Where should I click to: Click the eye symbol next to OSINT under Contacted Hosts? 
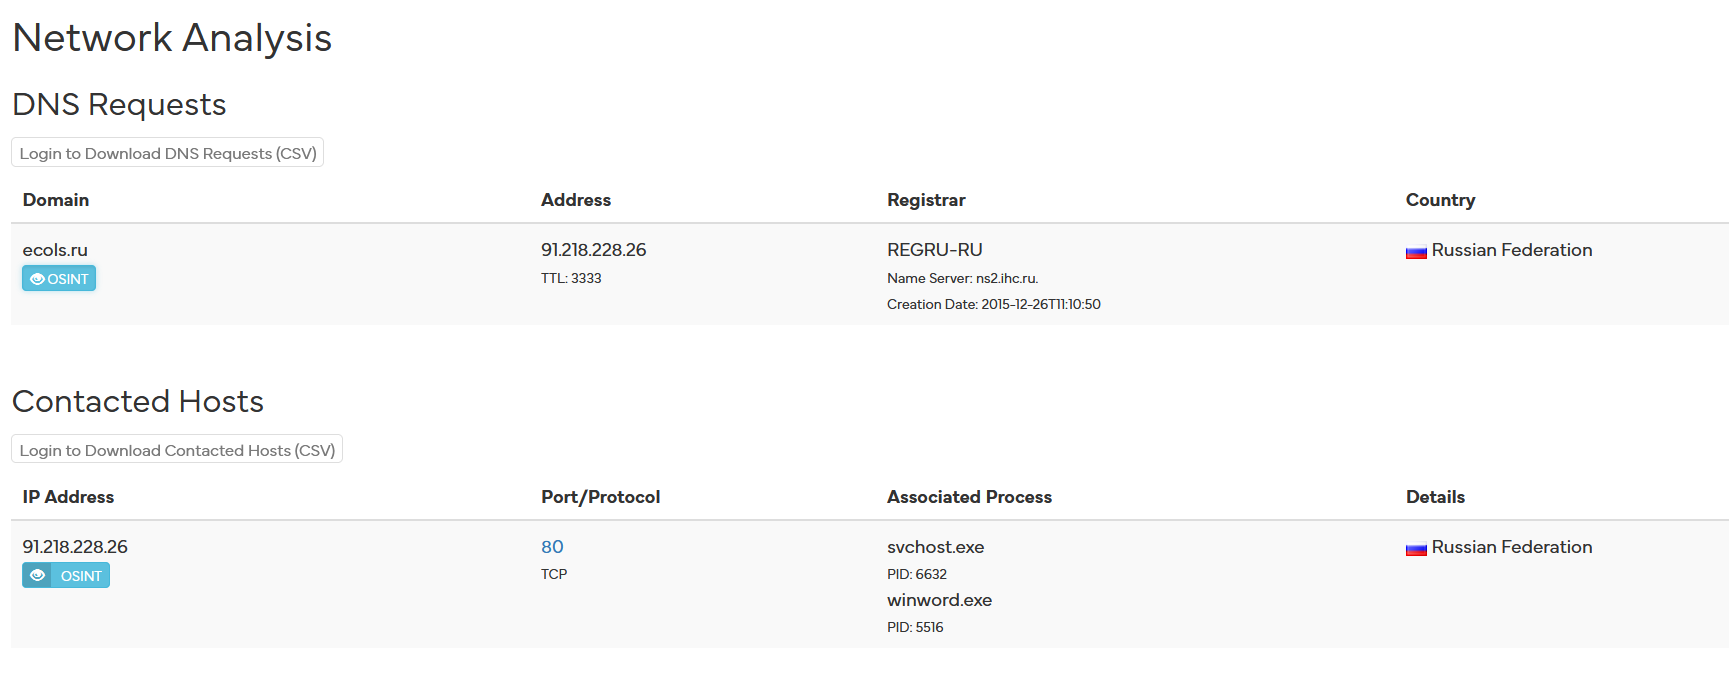[38, 575]
